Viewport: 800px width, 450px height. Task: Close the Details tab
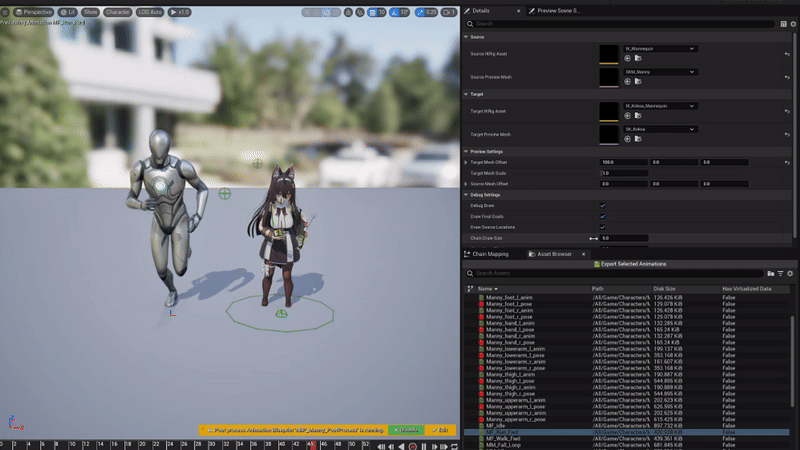click(519, 11)
